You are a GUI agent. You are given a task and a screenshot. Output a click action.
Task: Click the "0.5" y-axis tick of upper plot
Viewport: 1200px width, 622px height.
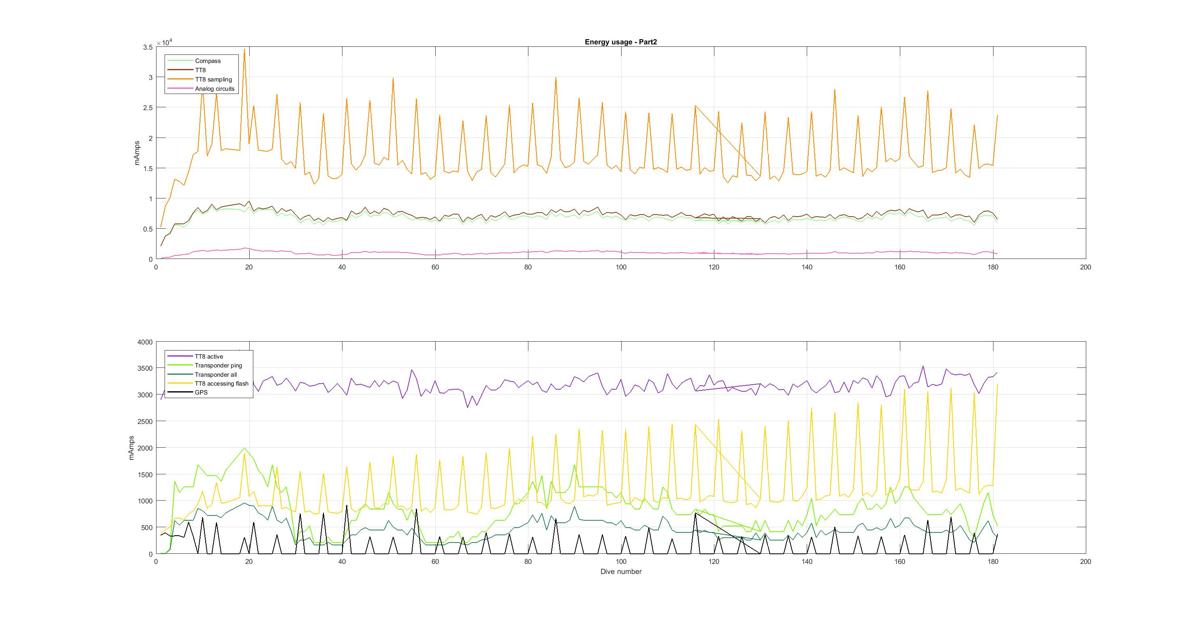147,229
